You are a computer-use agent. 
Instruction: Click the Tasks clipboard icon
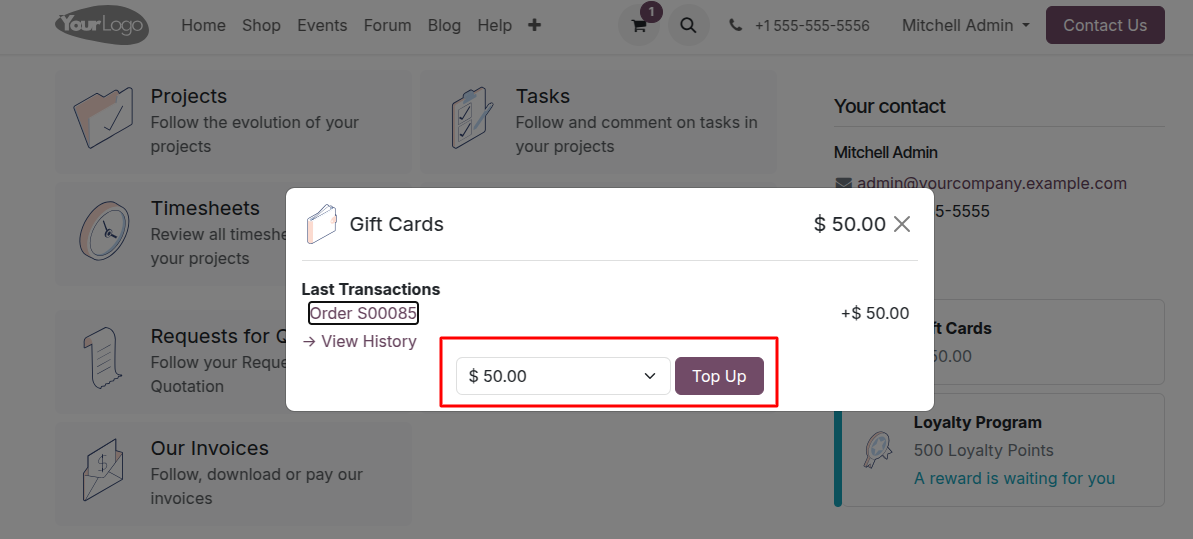point(472,119)
